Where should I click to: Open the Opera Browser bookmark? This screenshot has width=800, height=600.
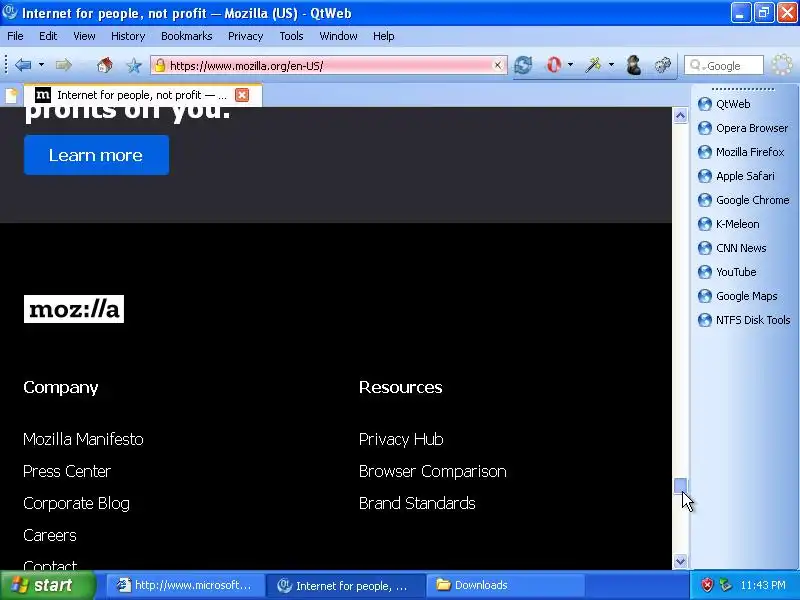click(743, 128)
